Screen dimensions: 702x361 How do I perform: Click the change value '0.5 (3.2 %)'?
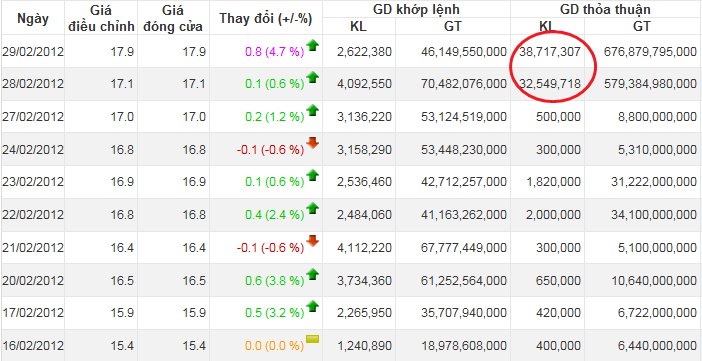pyautogui.click(x=274, y=314)
